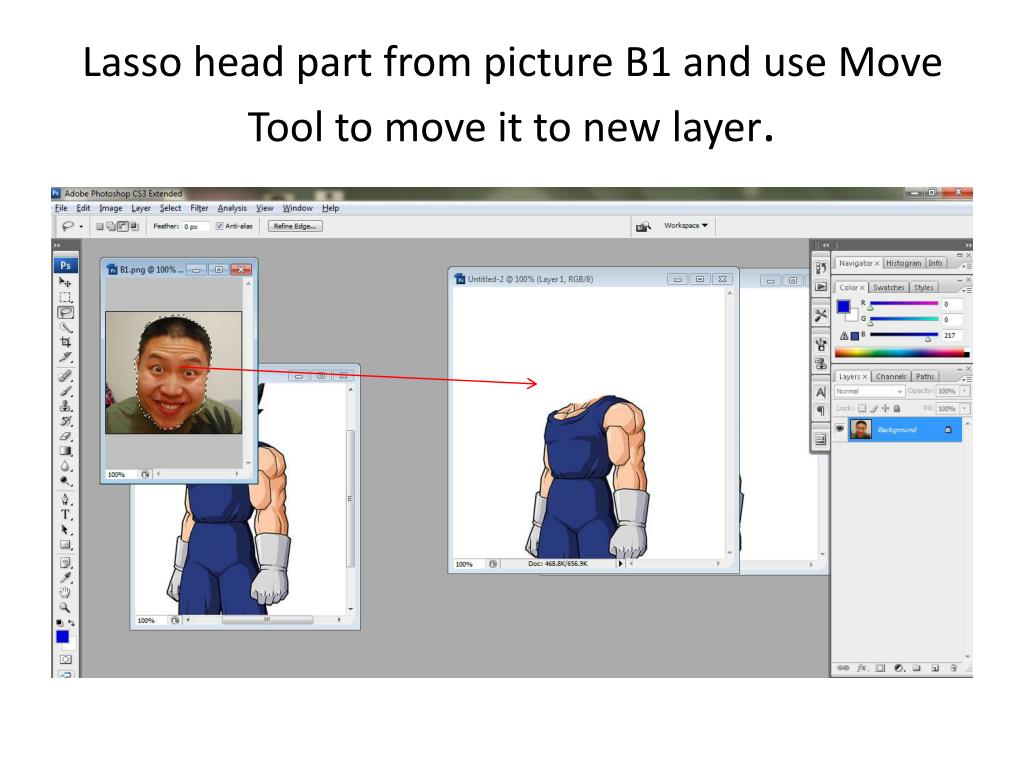
Task: Select the Brush tool
Action: (65, 391)
